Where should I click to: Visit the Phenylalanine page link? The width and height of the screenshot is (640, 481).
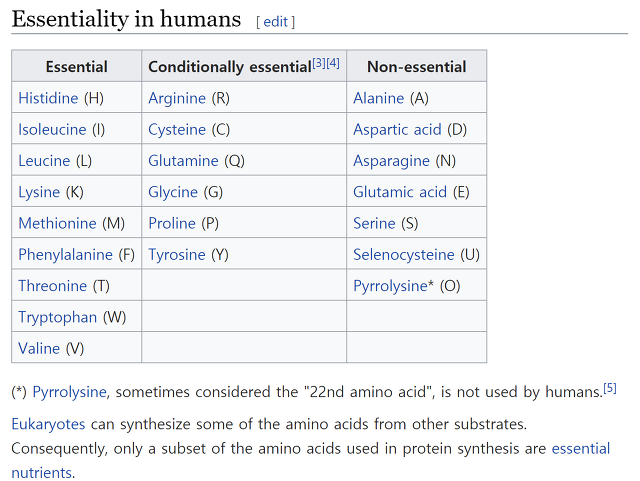65,255
